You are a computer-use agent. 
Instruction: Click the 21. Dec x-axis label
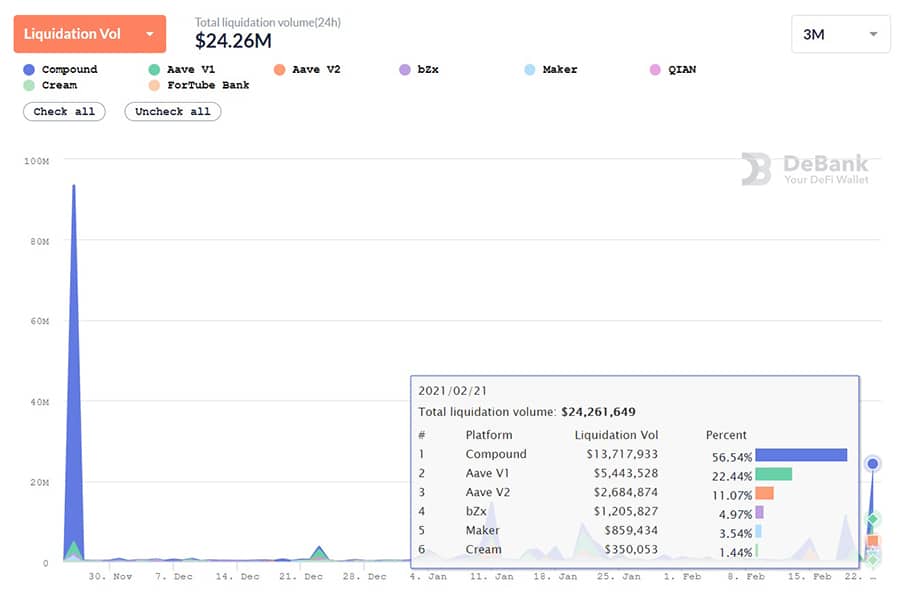(x=301, y=576)
